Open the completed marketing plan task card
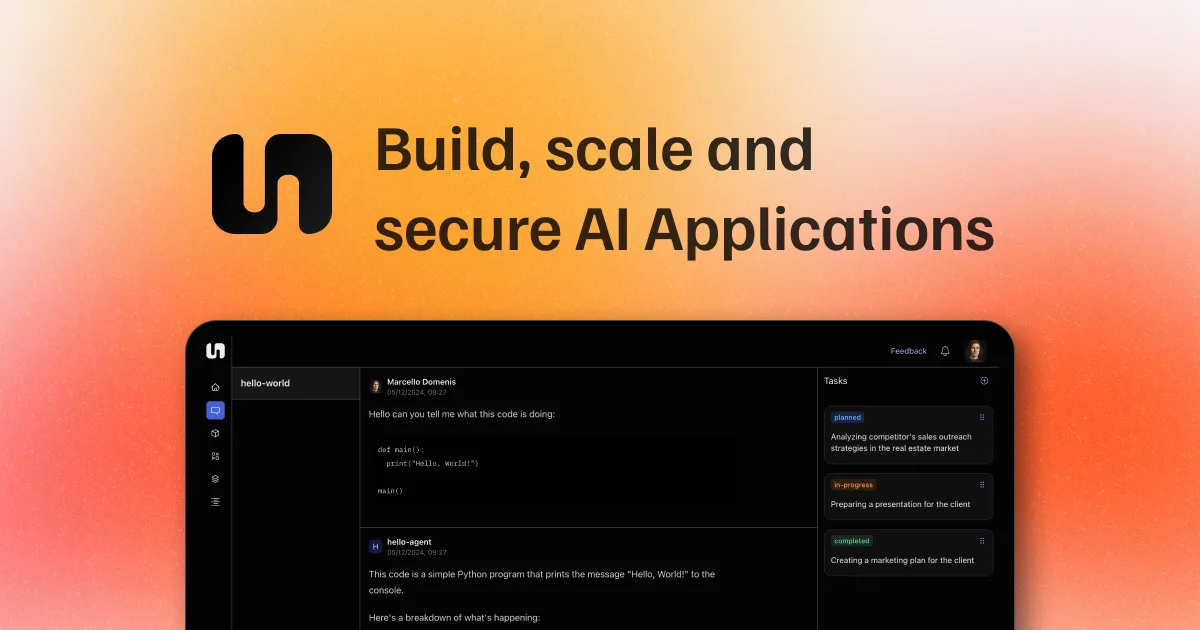1200x630 pixels. (x=909, y=552)
